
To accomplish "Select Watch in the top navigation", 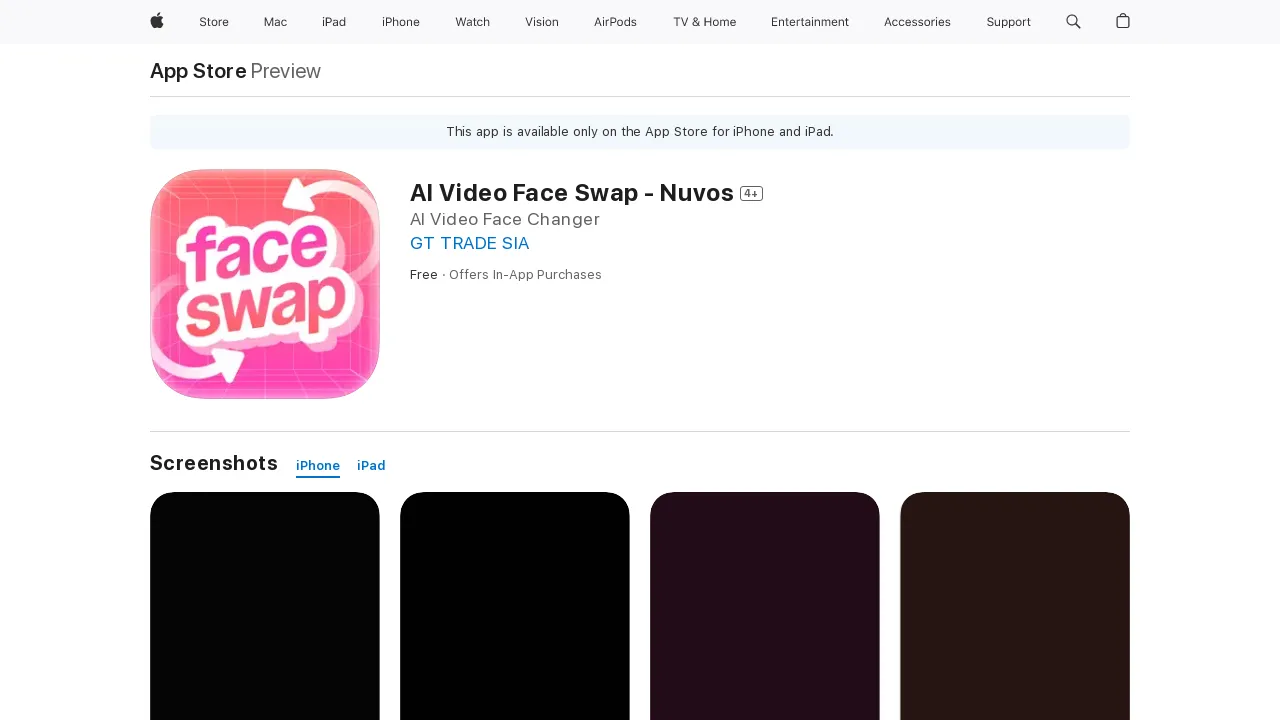I will (472, 22).
